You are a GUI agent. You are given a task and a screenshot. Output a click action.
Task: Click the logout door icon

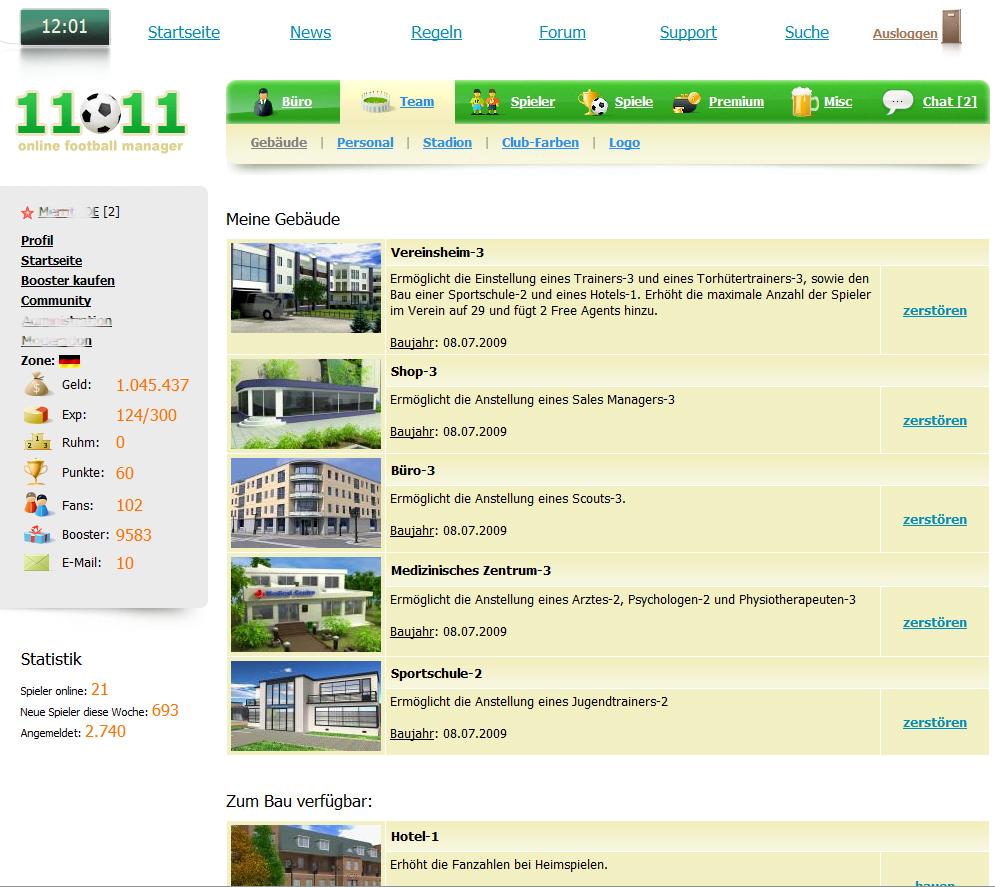click(x=951, y=27)
